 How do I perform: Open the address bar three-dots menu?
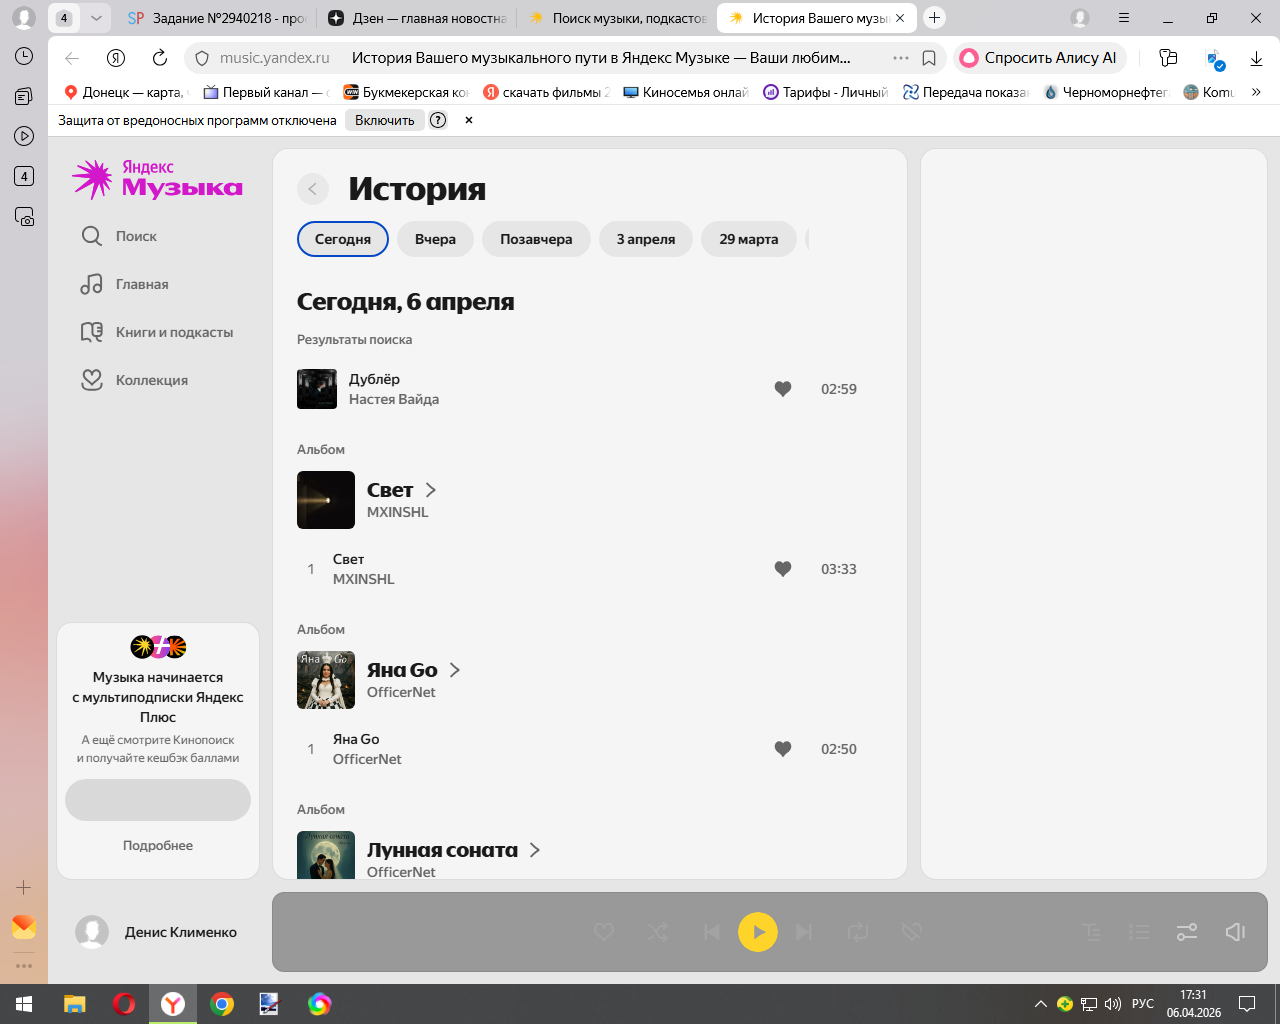[x=901, y=58]
